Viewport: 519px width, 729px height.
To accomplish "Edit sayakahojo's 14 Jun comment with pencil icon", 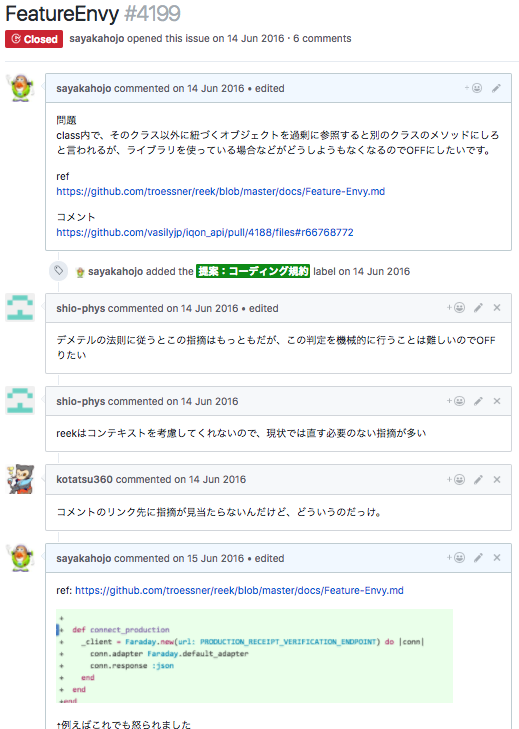I will click(x=496, y=88).
